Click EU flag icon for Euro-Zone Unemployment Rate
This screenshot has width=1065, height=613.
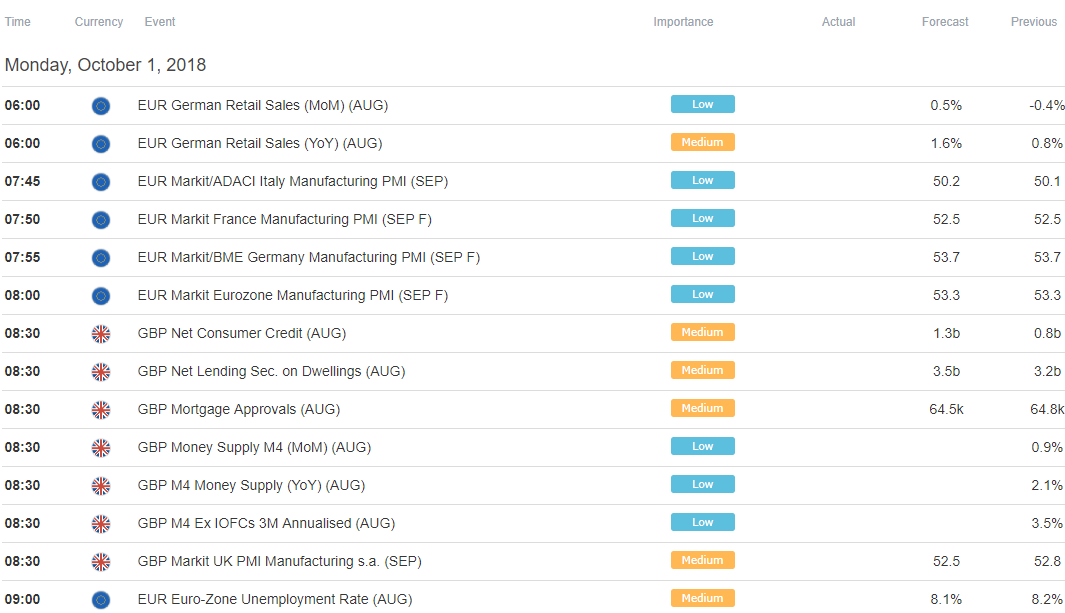coord(101,600)
